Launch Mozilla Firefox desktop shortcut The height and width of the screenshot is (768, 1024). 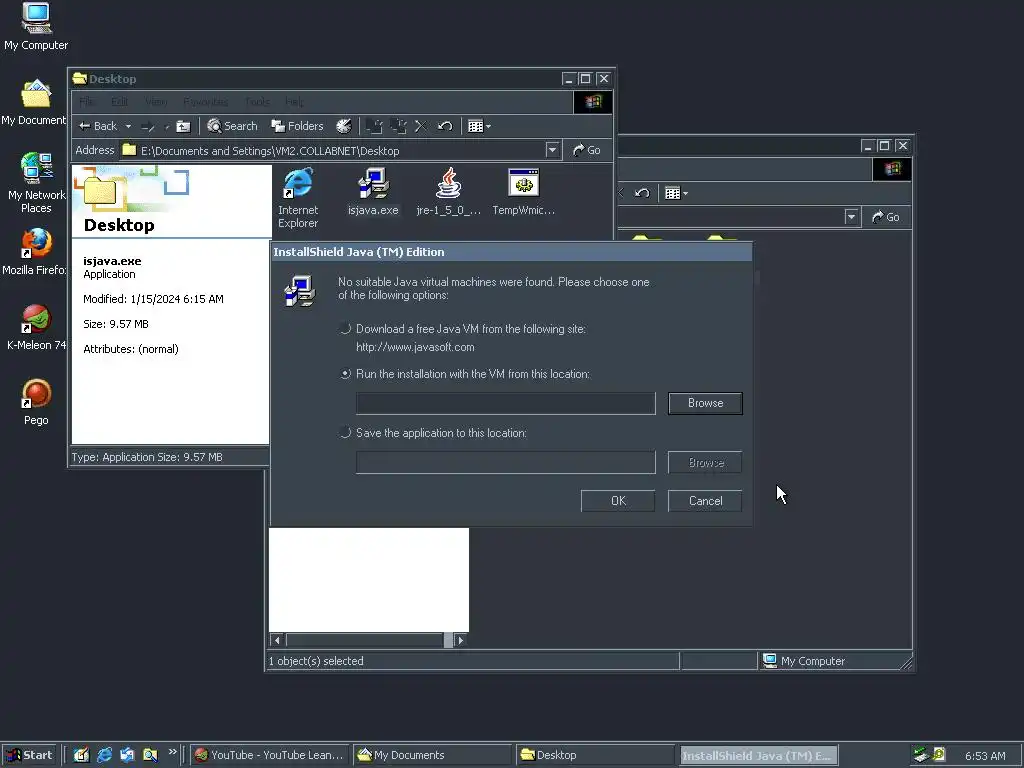click(35, 251)
